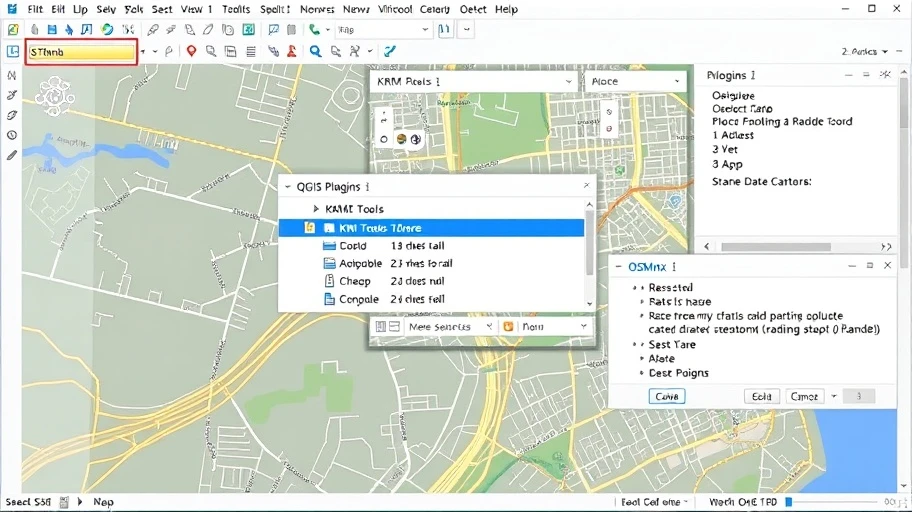This screenshot has height=512, width=912.
Task: Open the 2 Pades dropdown
Action: click(864, 52)
